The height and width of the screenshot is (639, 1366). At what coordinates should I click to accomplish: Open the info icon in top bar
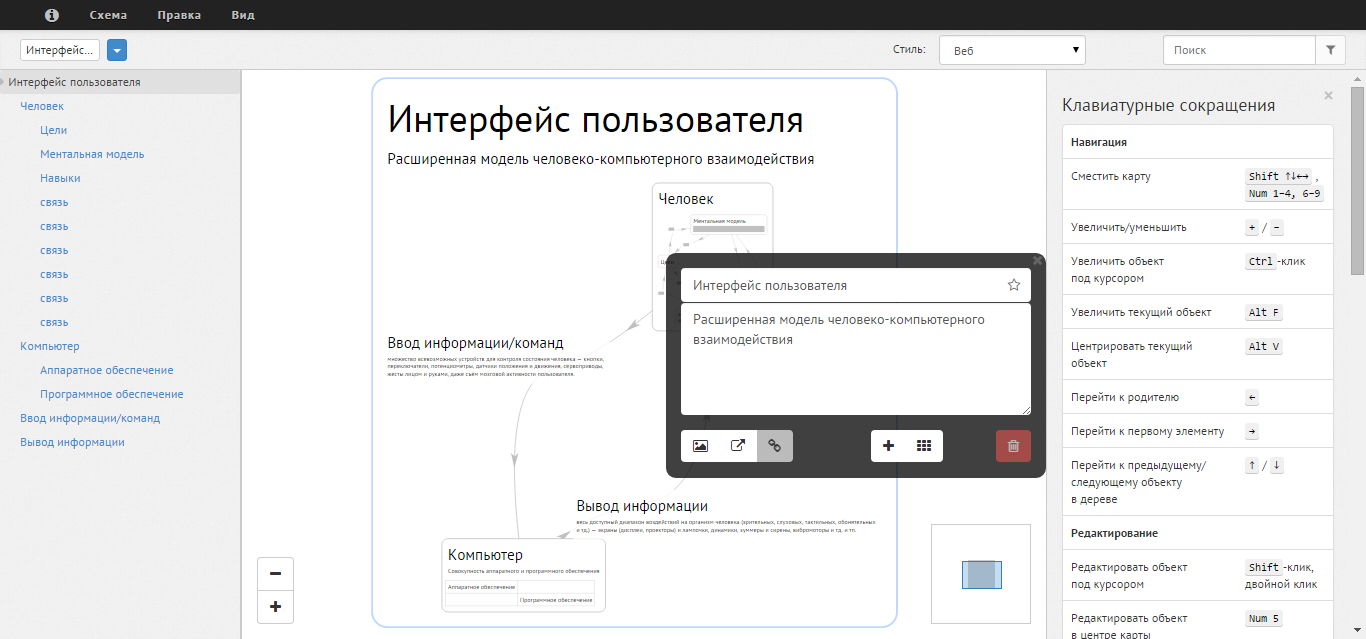tap(52, 15)
